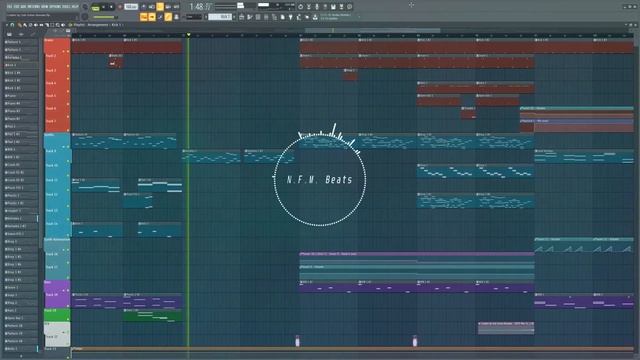Select the first pattern entry in the picker list
The height and width of the screenshot is (360, 640).
click(20, 42)
